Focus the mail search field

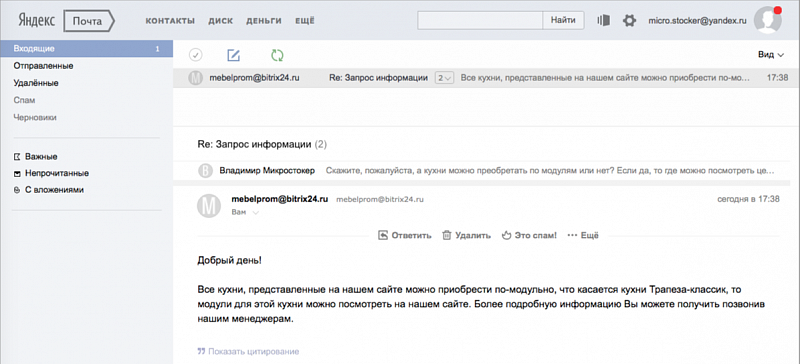(480, 20)
